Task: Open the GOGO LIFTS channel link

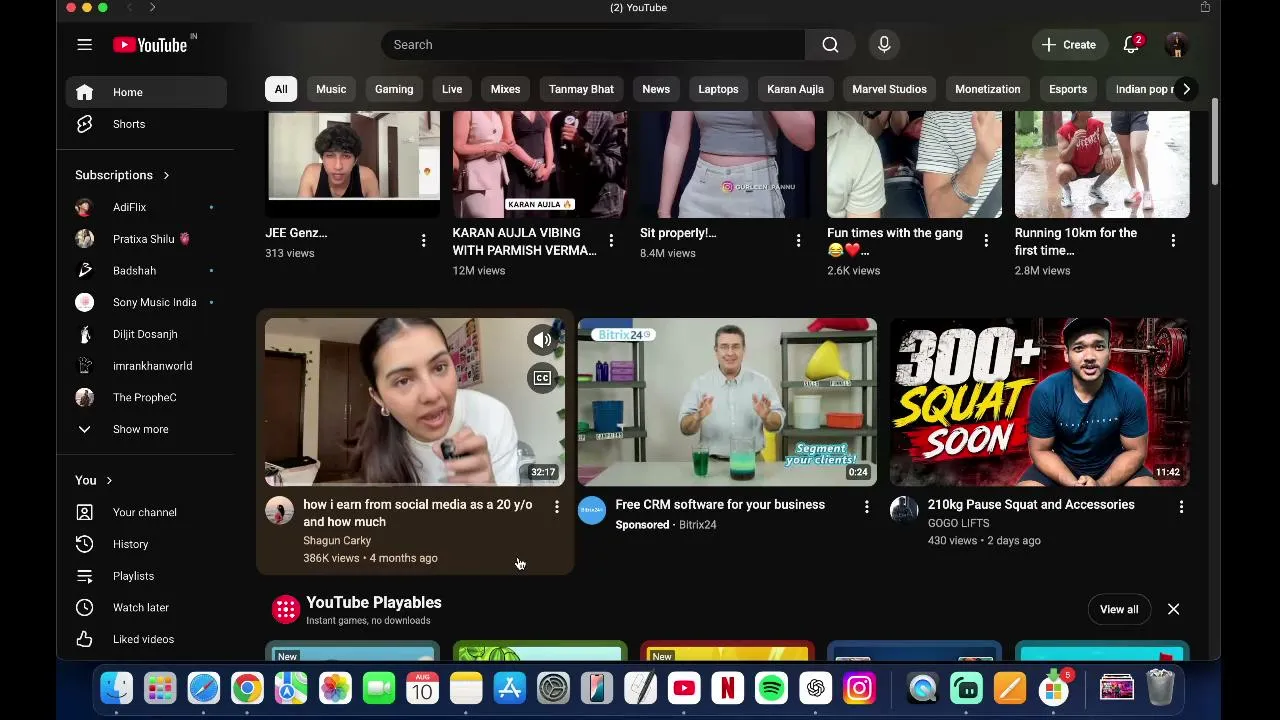Action: point(958,523)
